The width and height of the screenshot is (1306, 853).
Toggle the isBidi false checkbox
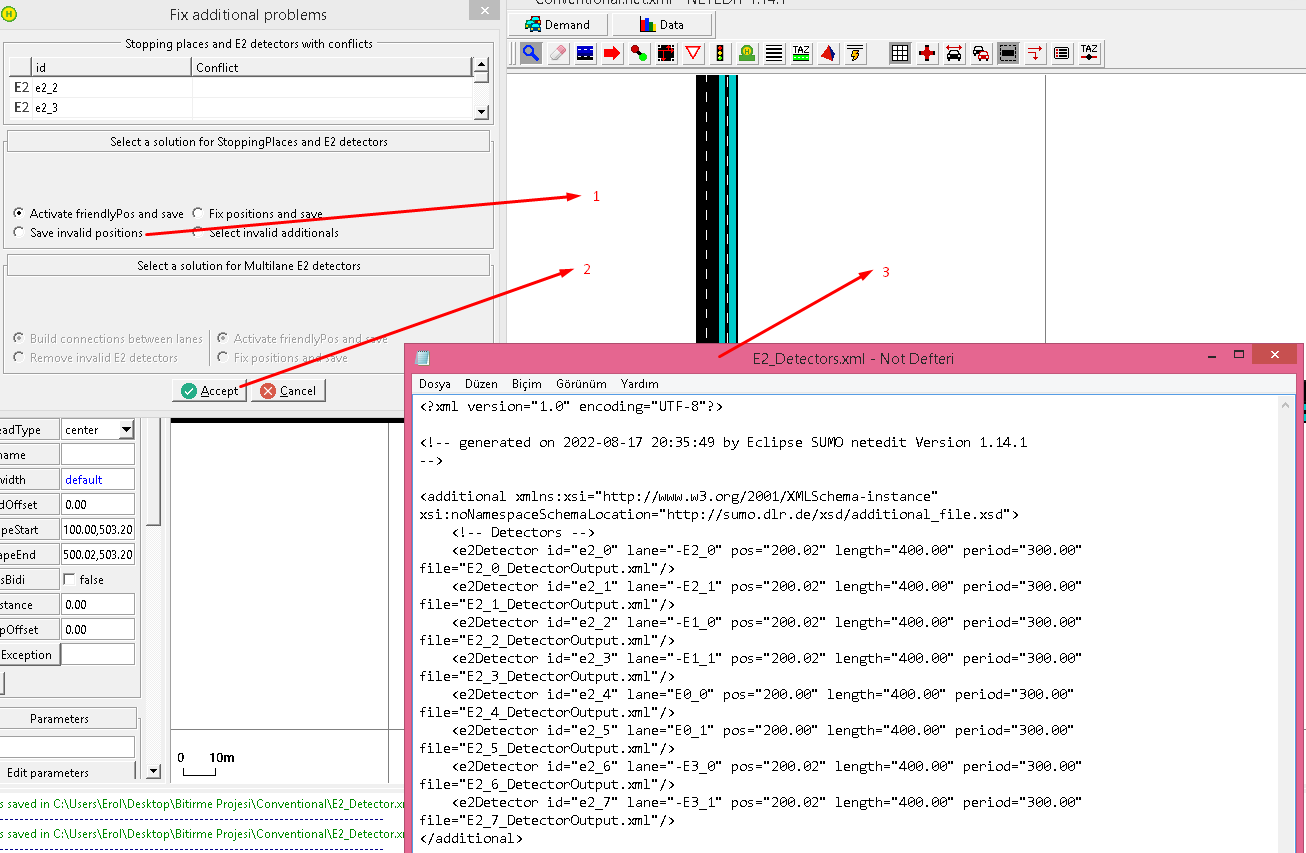69,580
